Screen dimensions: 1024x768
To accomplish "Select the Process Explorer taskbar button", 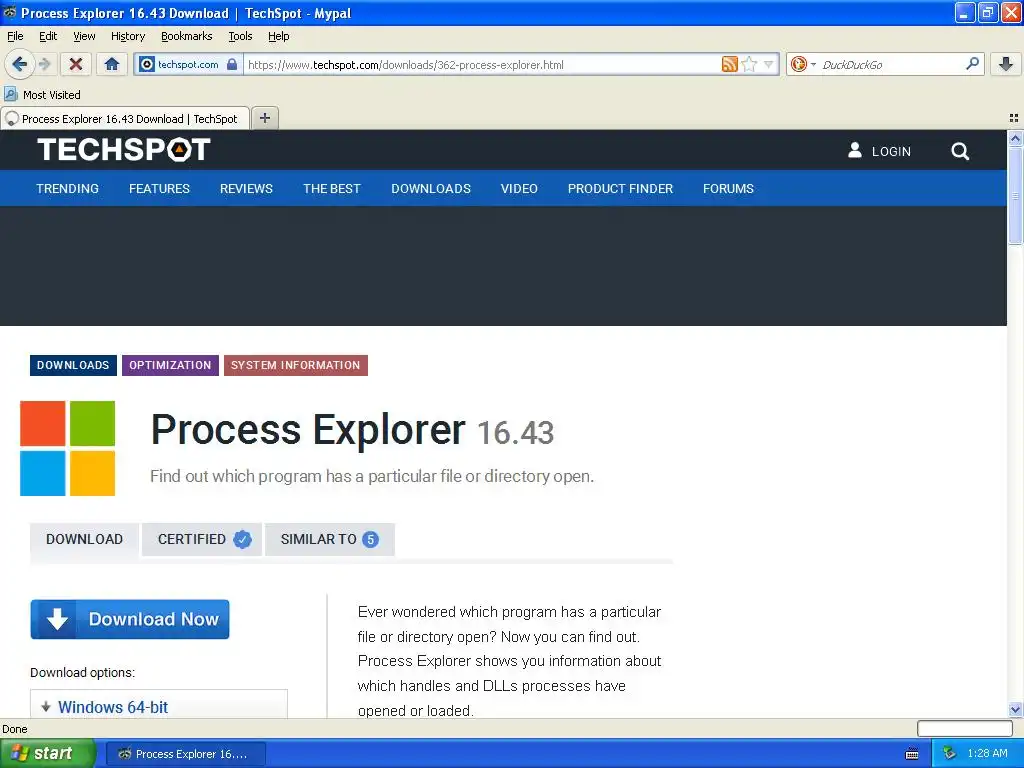I will click(x=185, y=754).
